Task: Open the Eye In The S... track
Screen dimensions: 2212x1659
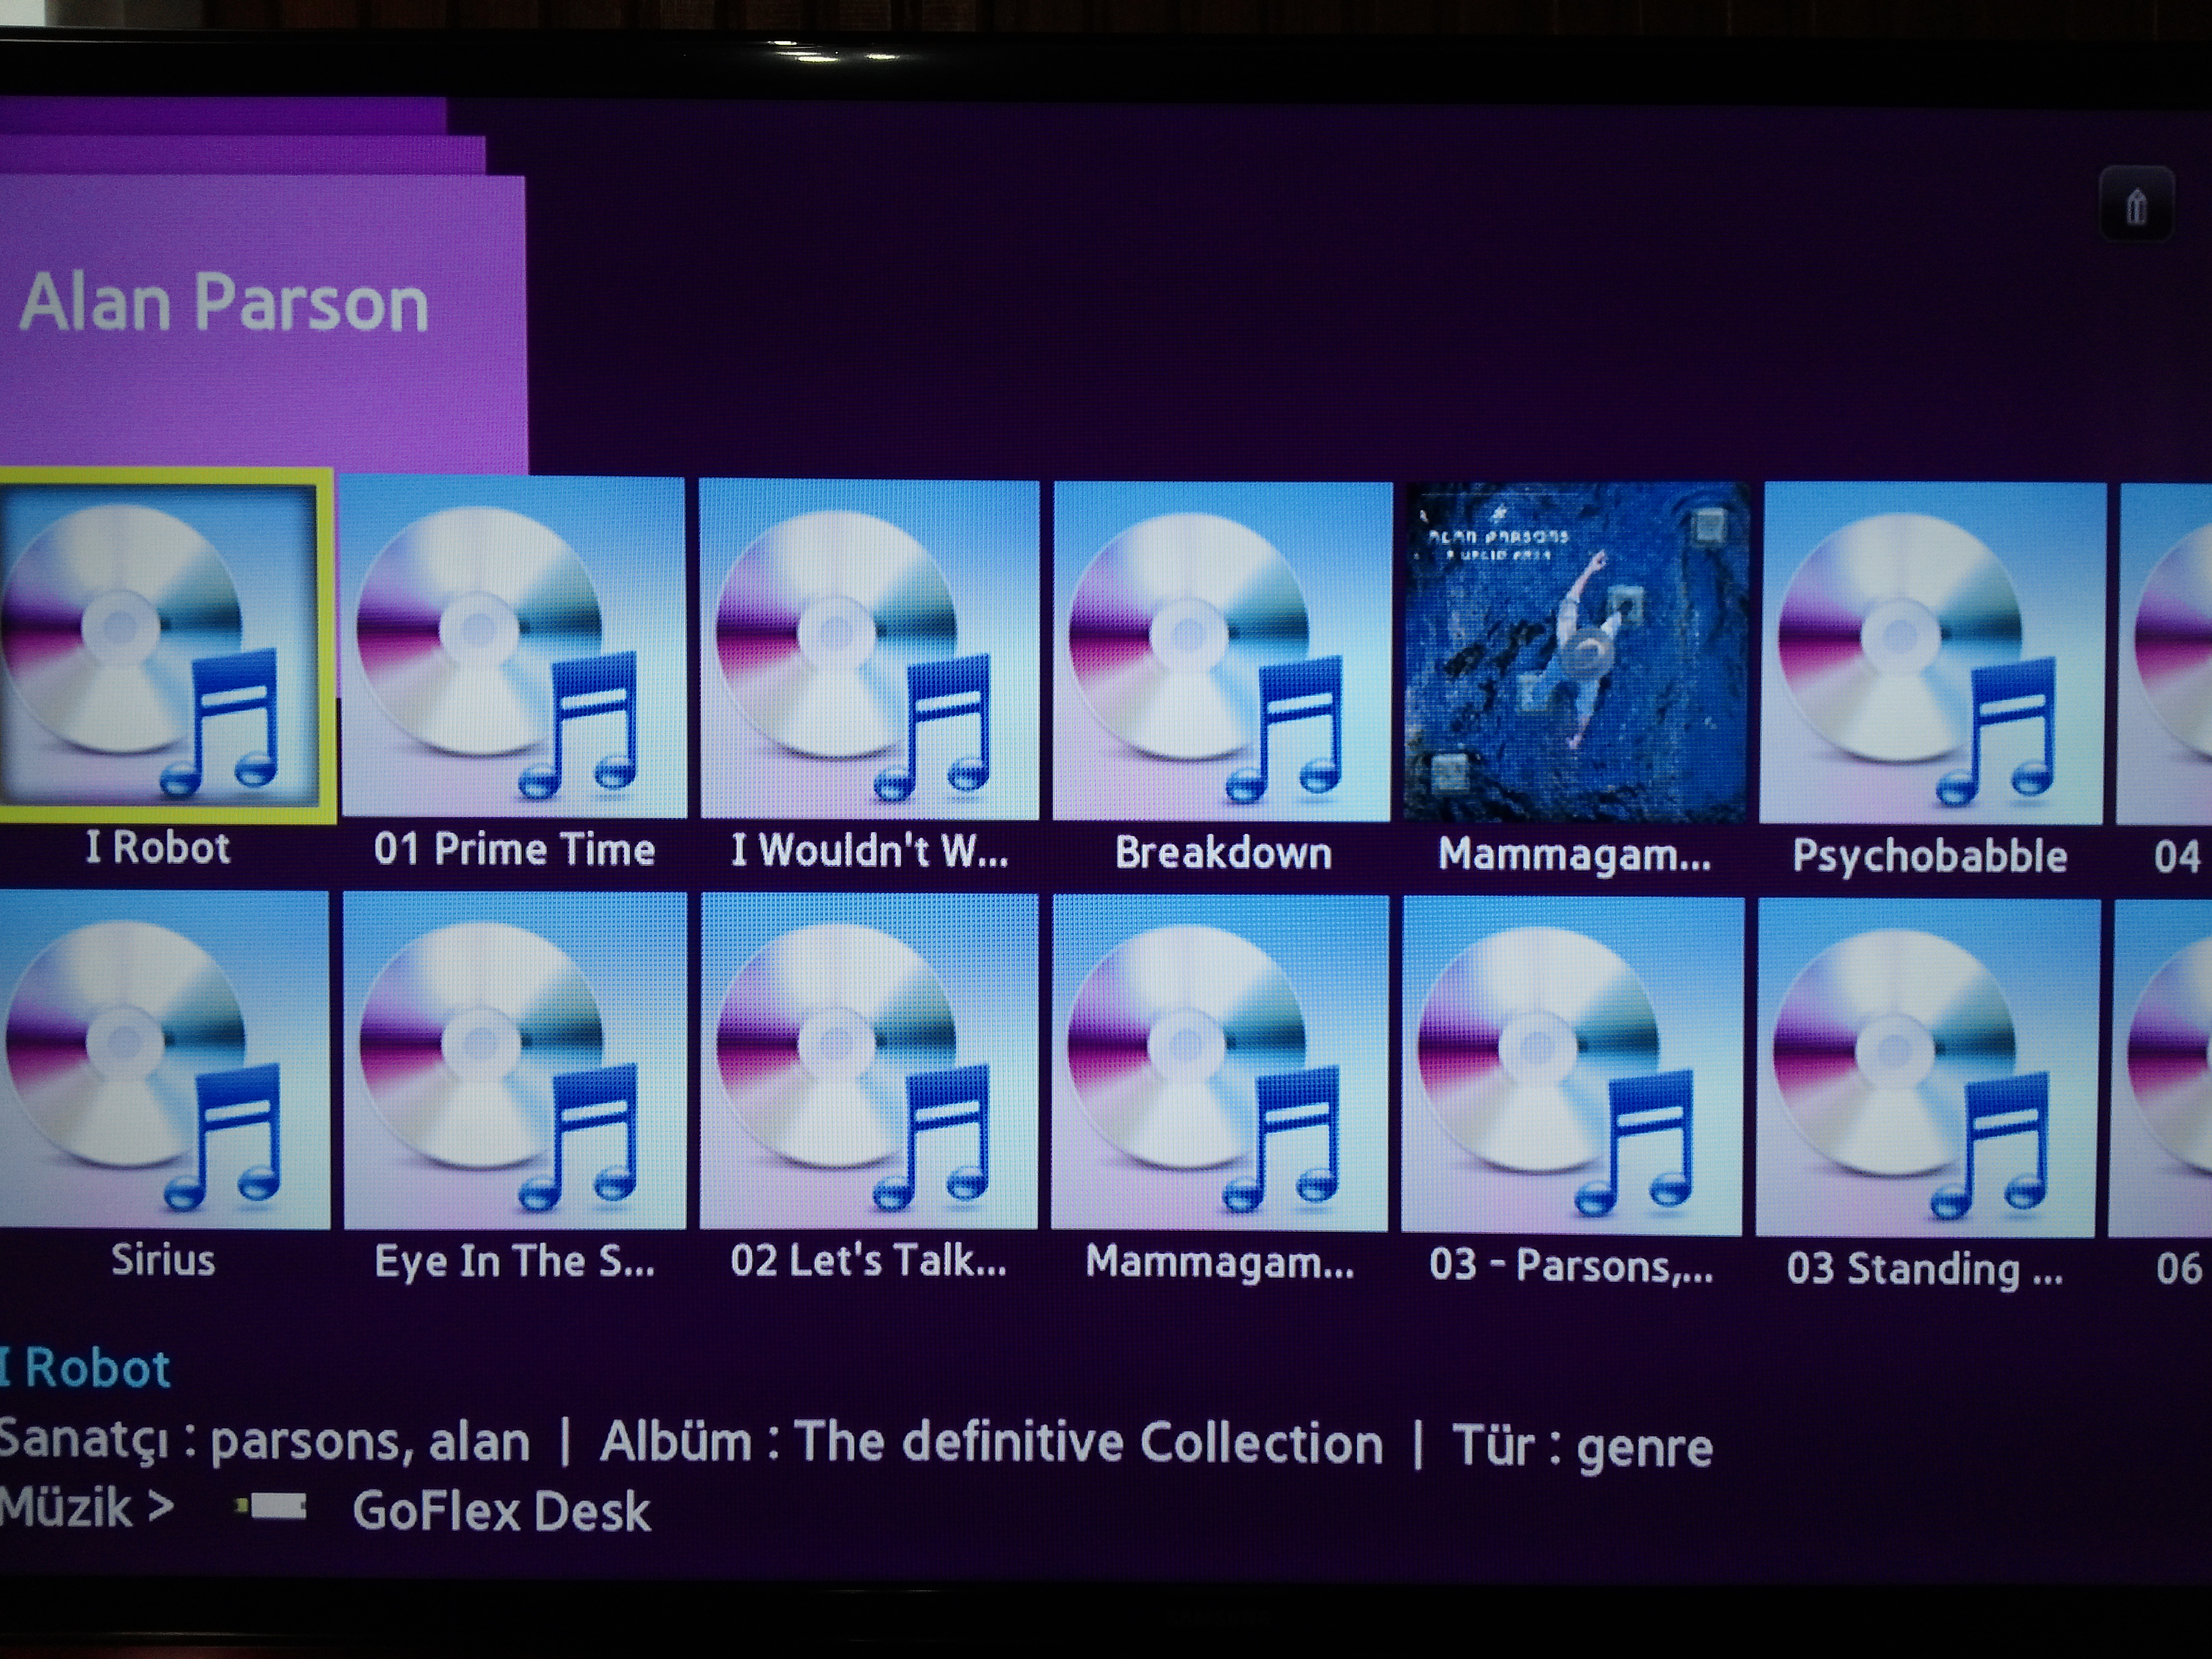Action: [x=514, y=1061]
